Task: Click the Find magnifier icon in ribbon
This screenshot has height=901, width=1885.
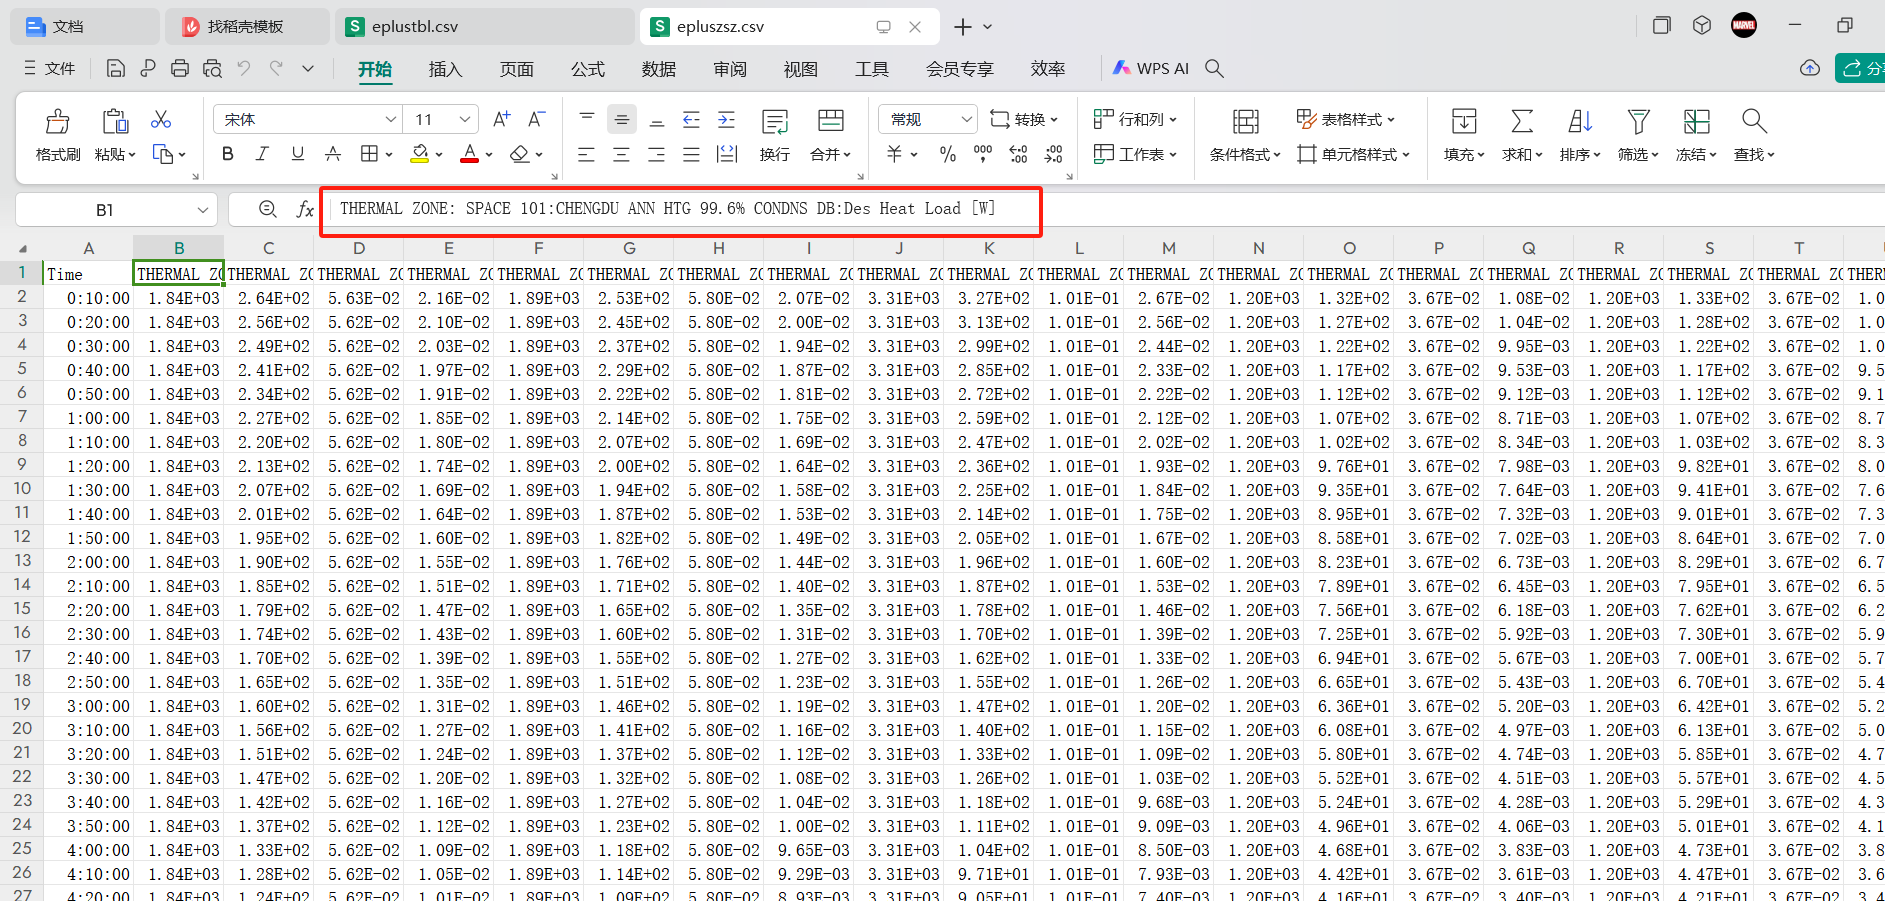Action: click(x=1754, y=122)
